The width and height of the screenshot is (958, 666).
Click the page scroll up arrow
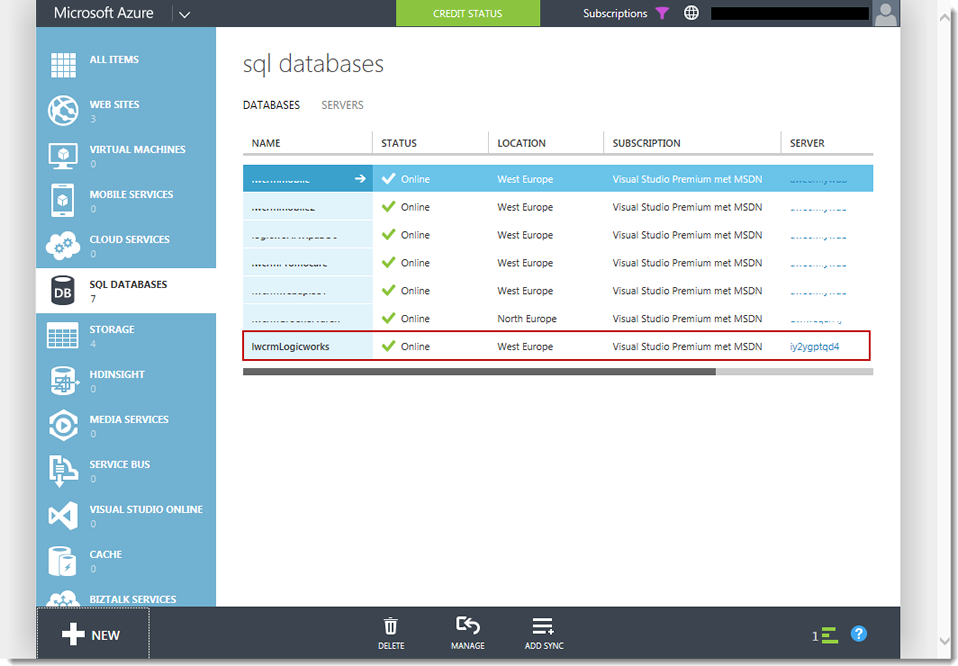point(945,18)
